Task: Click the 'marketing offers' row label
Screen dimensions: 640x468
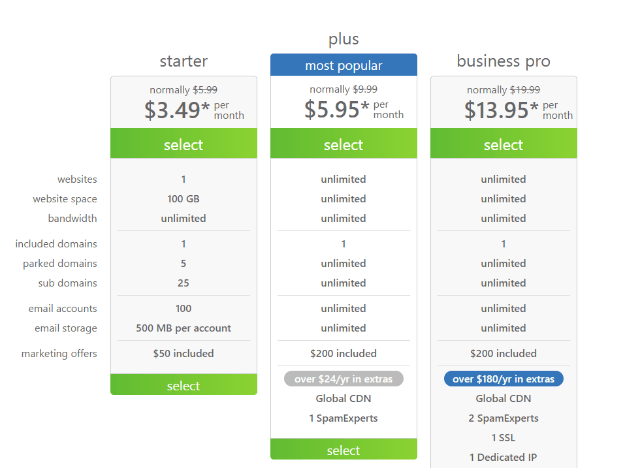Action: tap(59, 353)
